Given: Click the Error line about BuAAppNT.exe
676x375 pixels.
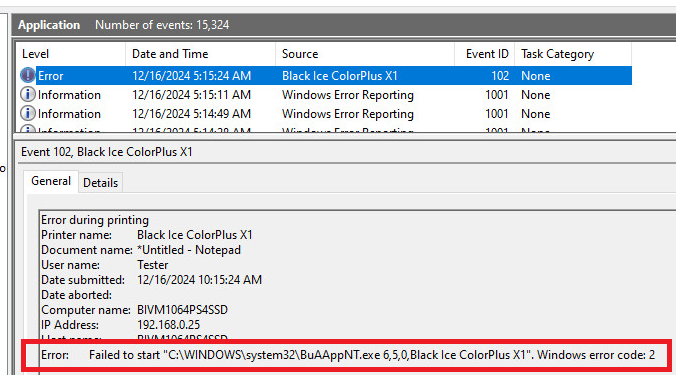Looking at the screenshot, I should click(347, 355).
